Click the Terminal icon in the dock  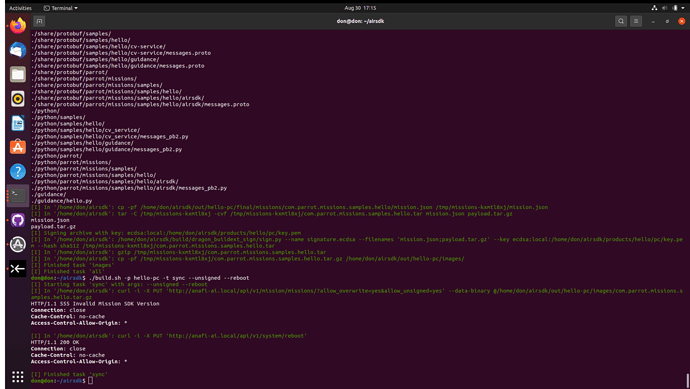18,195
